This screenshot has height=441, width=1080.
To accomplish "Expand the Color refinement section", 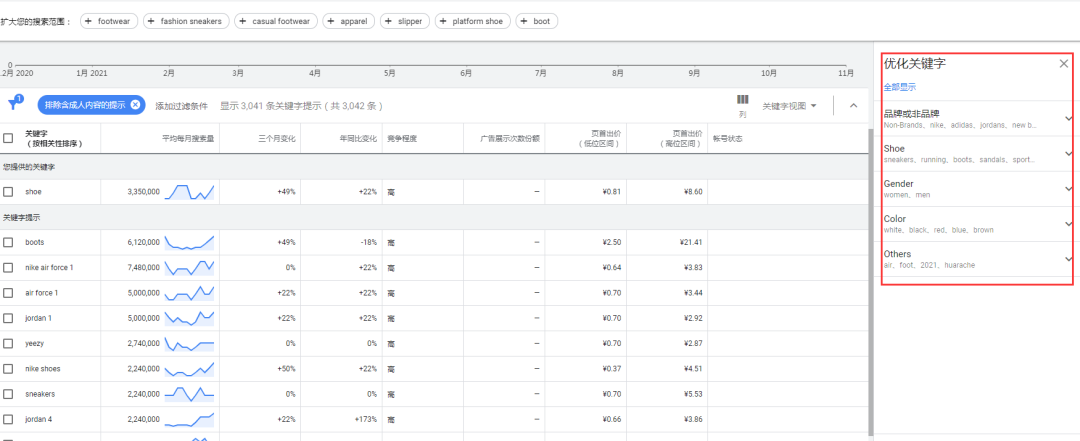I will pos(1068,224).
